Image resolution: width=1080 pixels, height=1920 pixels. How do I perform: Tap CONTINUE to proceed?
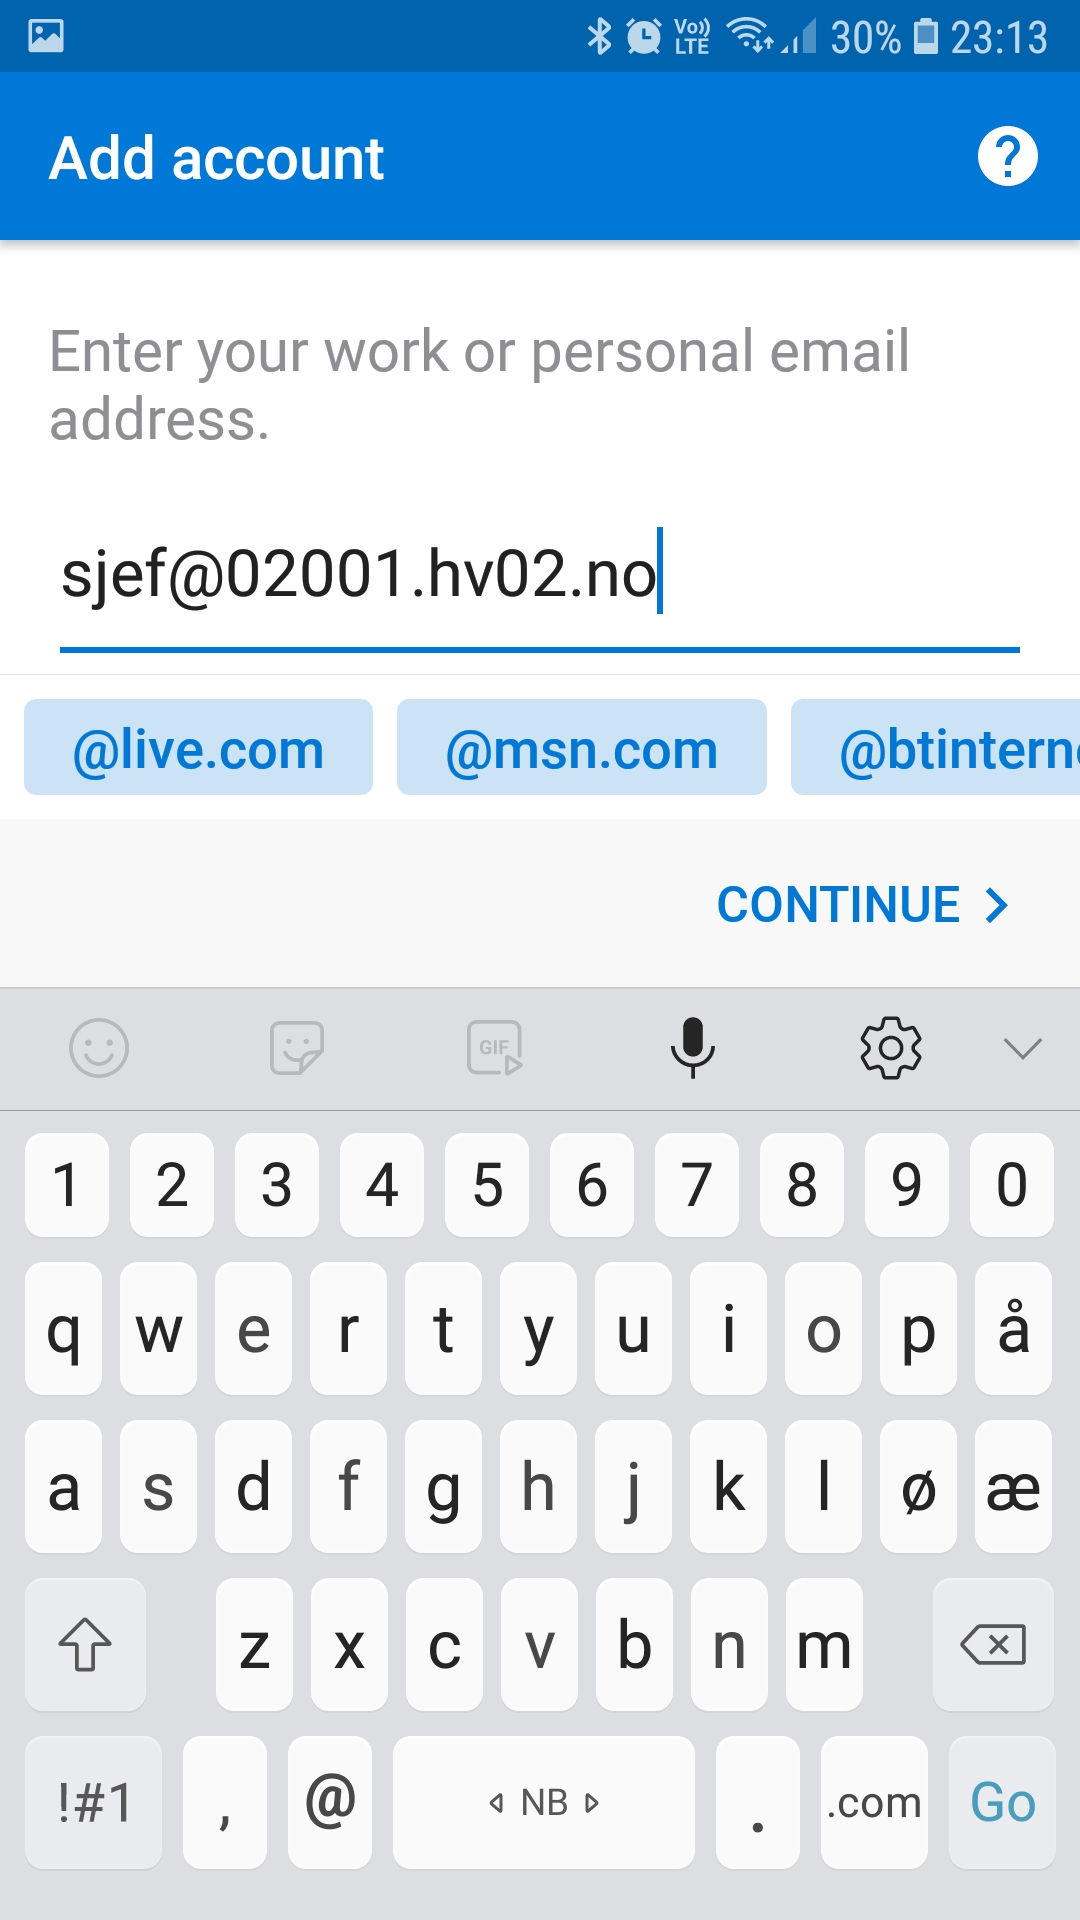coord(862,905)
